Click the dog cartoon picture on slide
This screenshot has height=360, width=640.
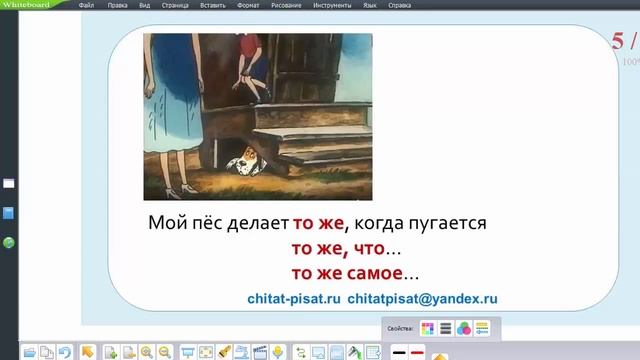258,117
